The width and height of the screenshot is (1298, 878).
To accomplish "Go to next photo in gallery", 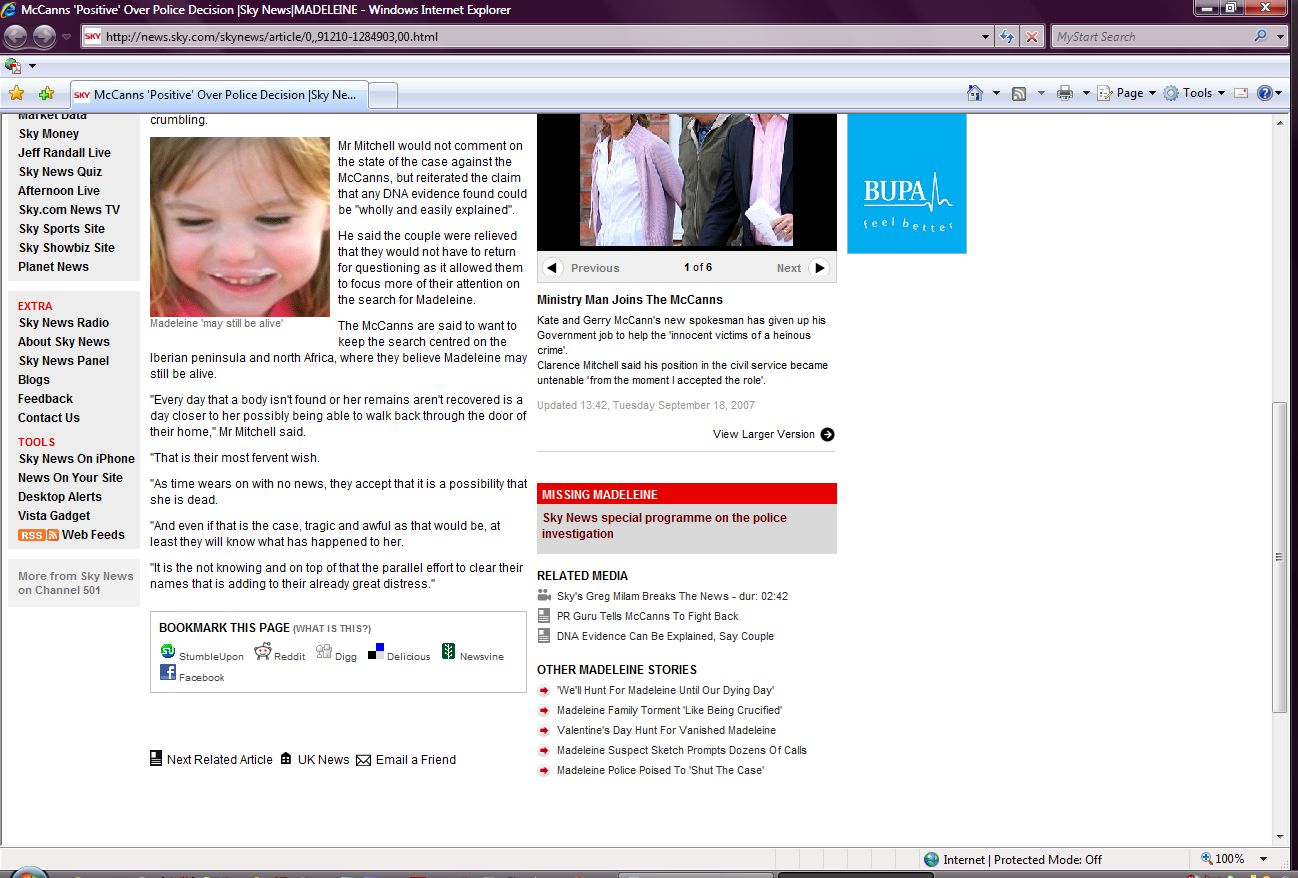I will tap(819, 268).
